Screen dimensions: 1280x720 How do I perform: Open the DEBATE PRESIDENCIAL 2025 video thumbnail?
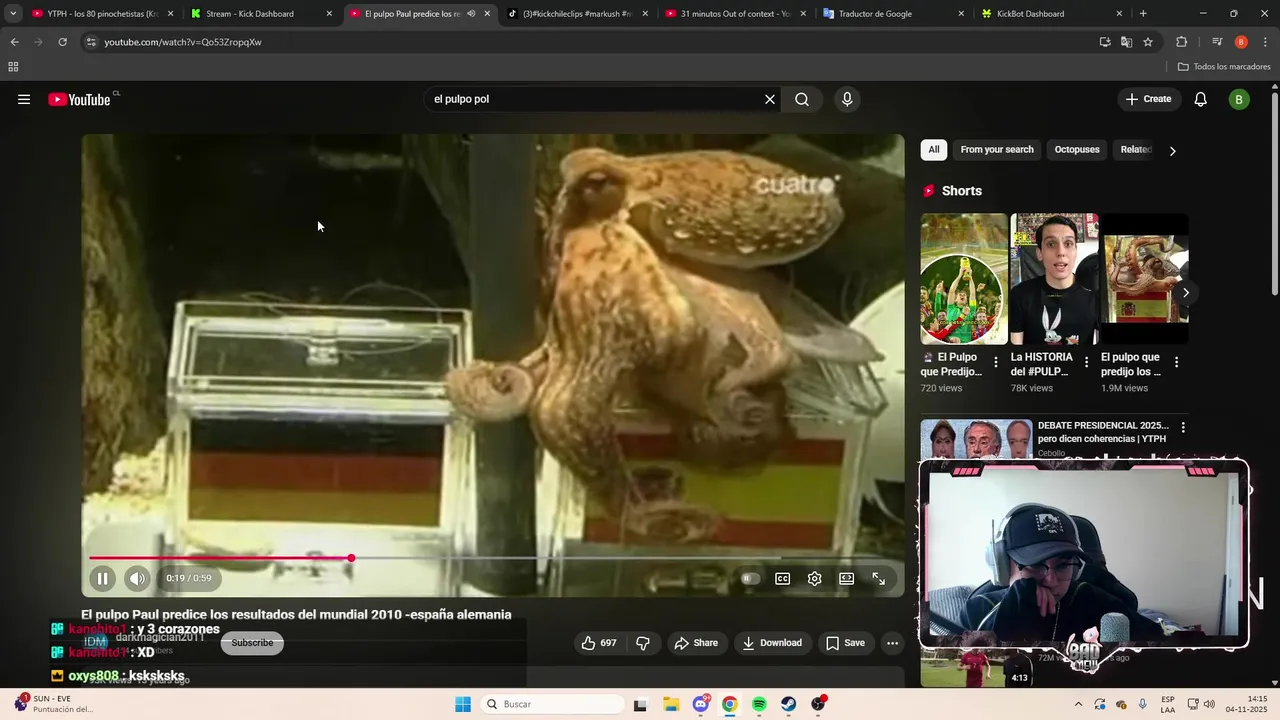tap(976, 439)
